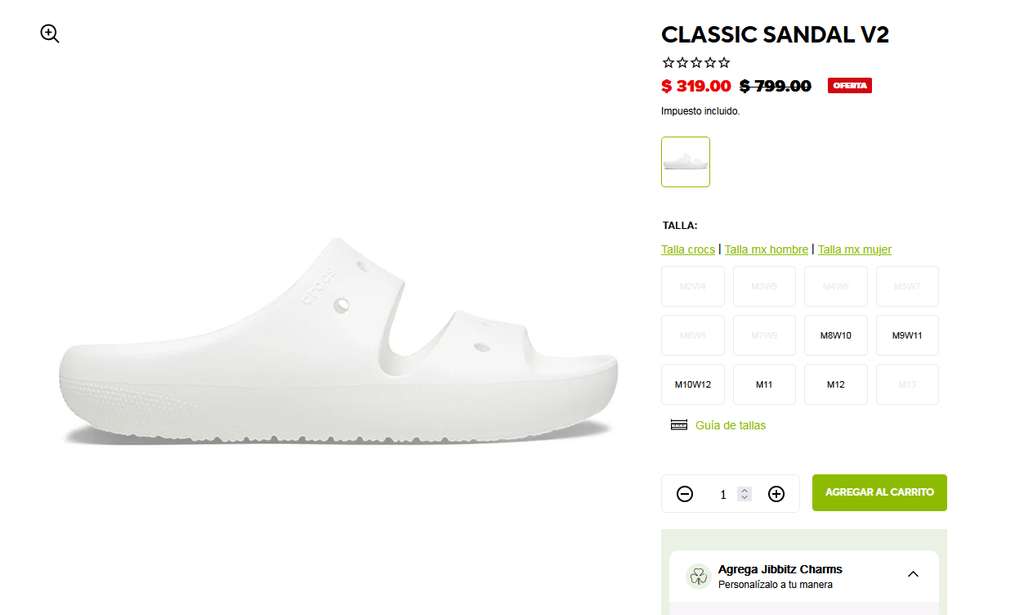The width and height of the screenshot is (1024, 615).
Task: Click the zoom magnifier icon on image
Action: 50,33
